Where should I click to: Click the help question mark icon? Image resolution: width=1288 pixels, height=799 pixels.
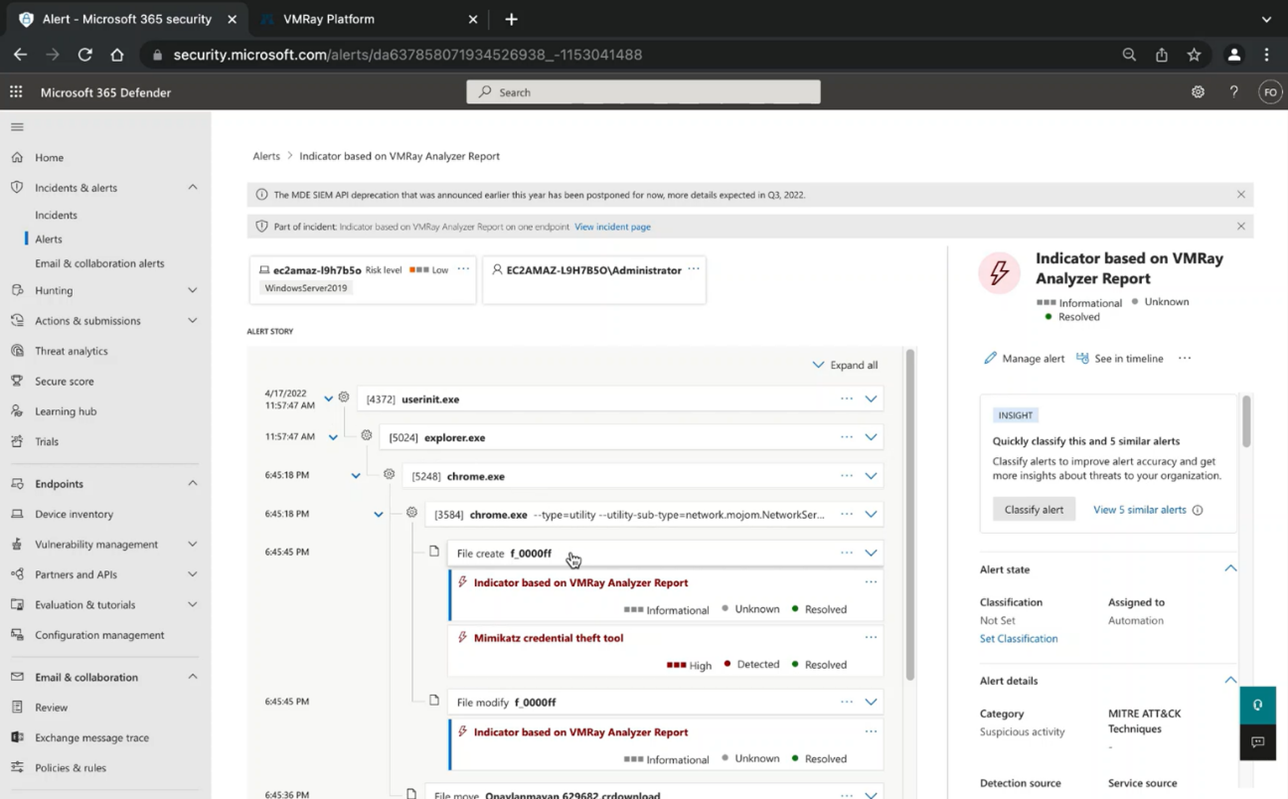pyautogui.click(x=1234, y=92)
